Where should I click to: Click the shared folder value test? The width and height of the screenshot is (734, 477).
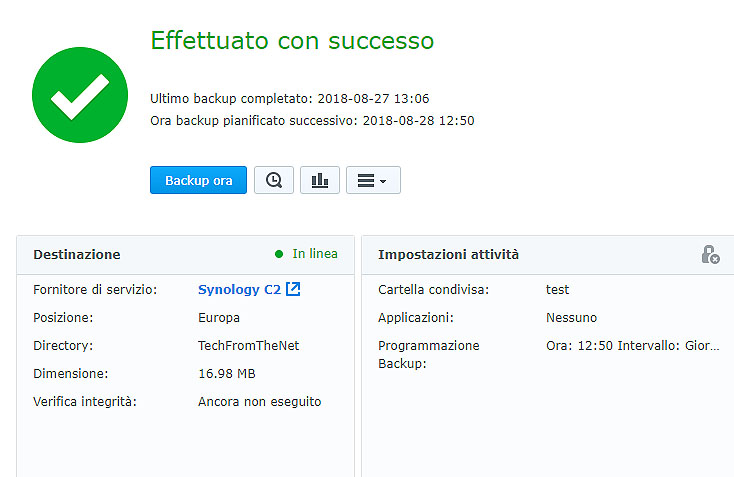(x=557, y=289)
